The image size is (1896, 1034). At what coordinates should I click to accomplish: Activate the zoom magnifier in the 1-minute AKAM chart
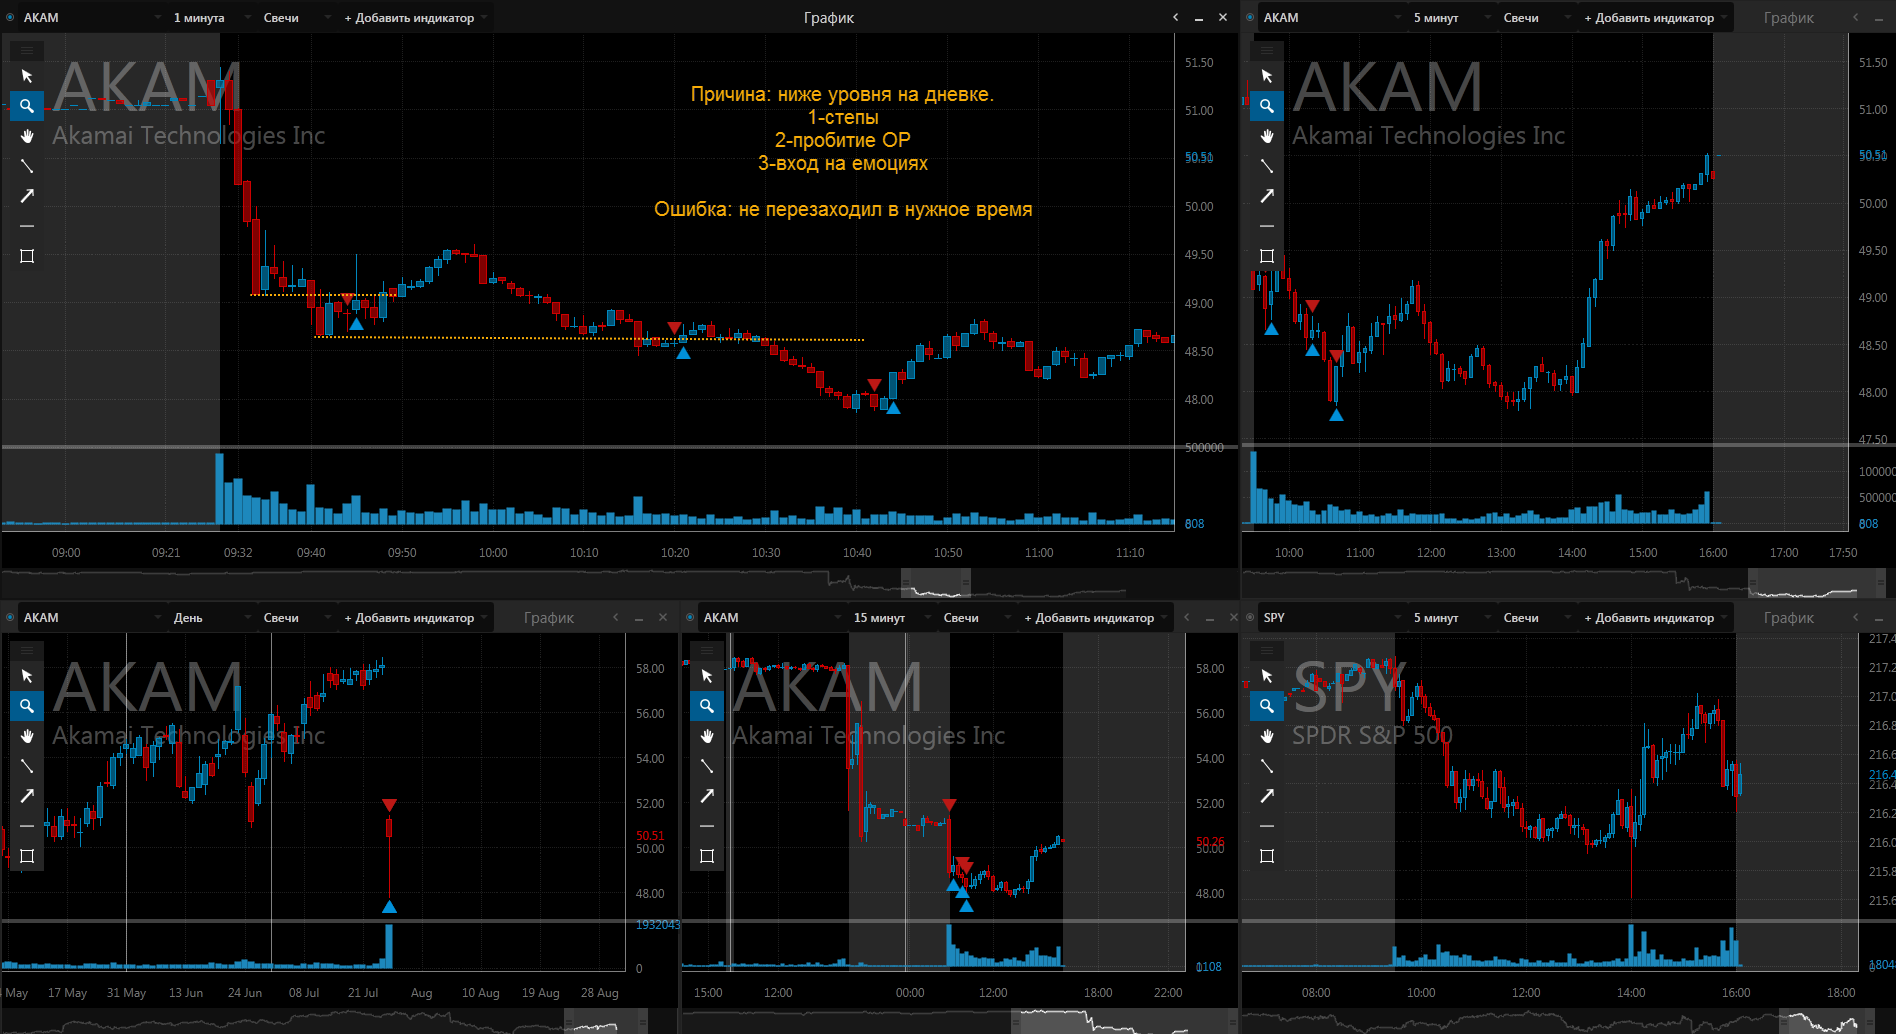tap(27, 106)
